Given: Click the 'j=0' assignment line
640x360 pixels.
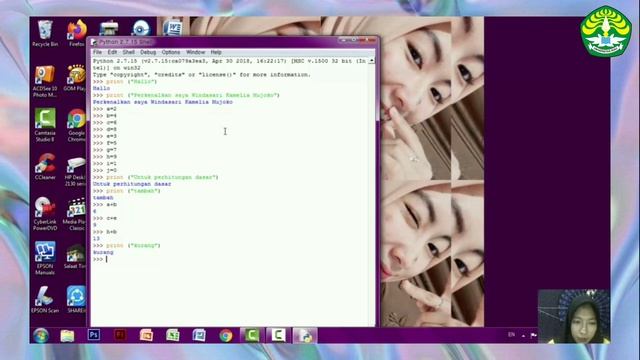Looking at the screenshot, I should [x=104, y=170].
